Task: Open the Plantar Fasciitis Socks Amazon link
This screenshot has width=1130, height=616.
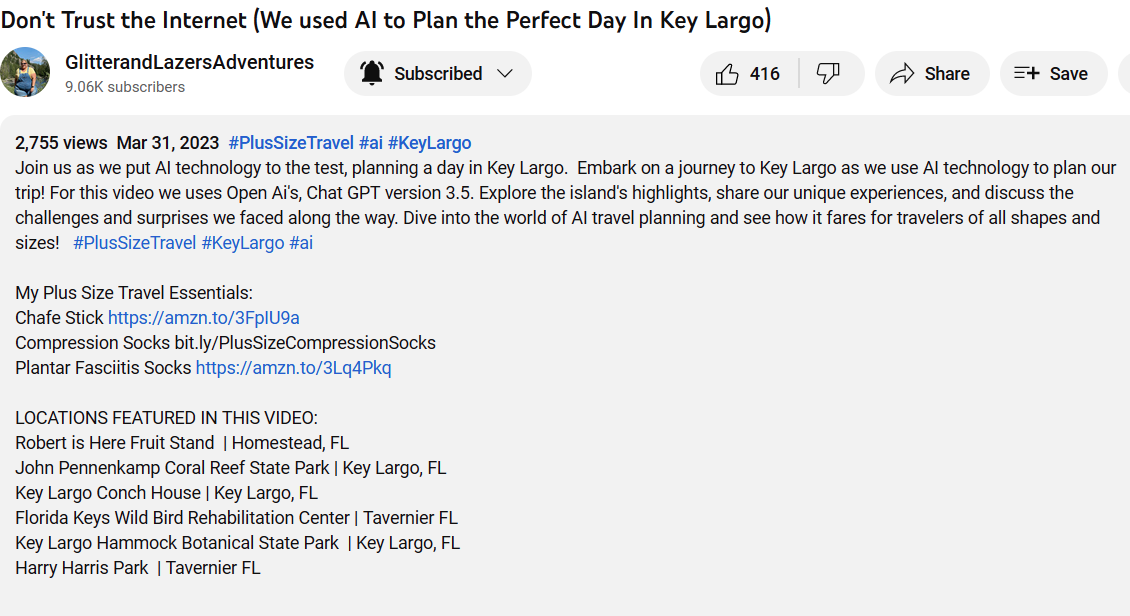Action: coord(293,368)
